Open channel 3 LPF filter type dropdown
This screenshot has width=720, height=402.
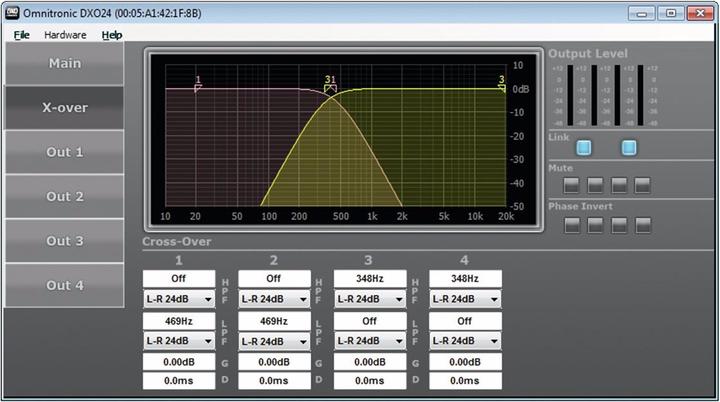(x=370, y=341)
